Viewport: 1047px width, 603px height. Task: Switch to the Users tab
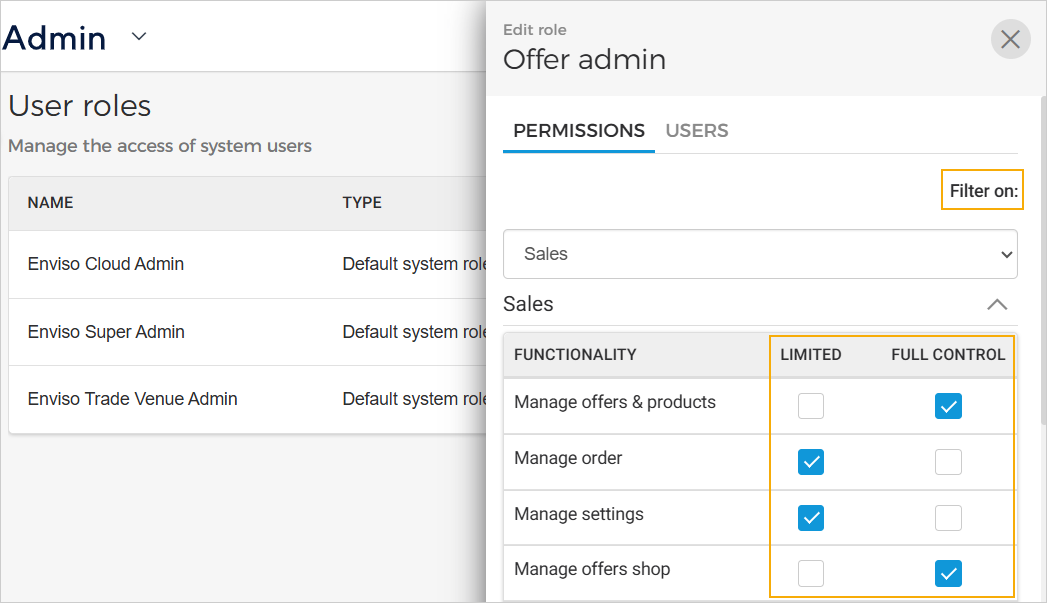696,131
